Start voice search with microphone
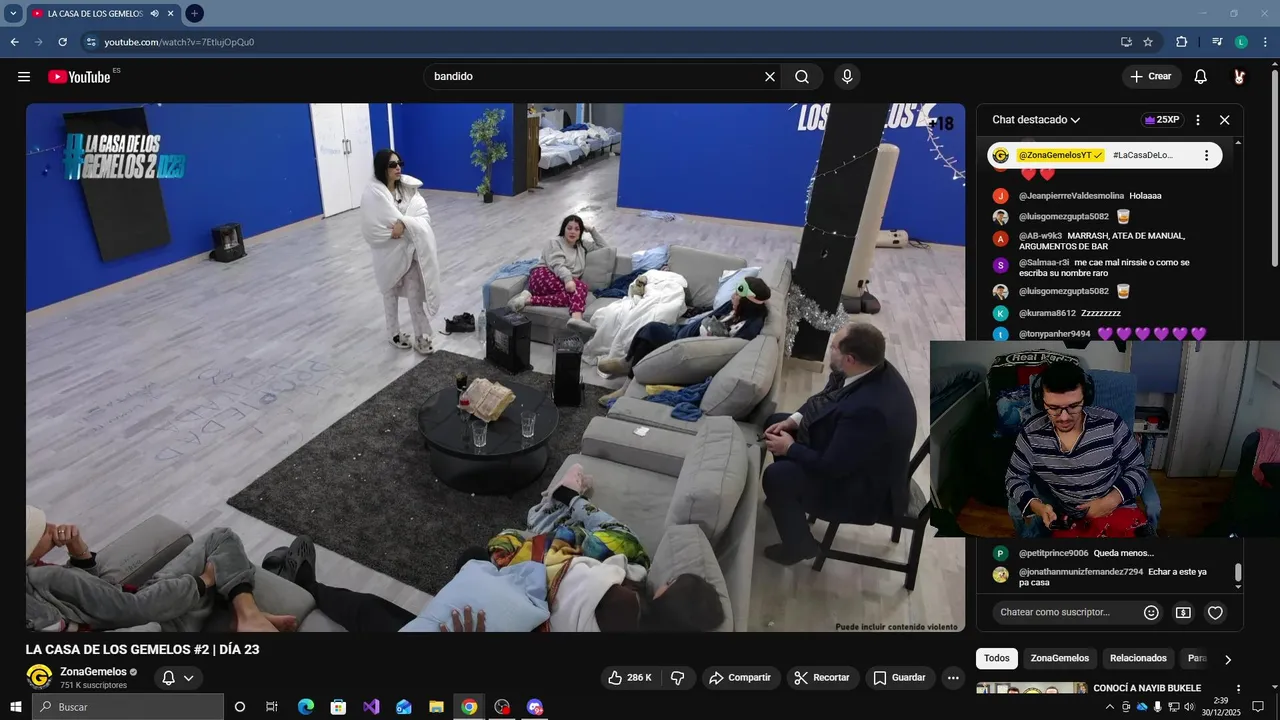The image size is (1280, 720). click(x=847, y=77)
